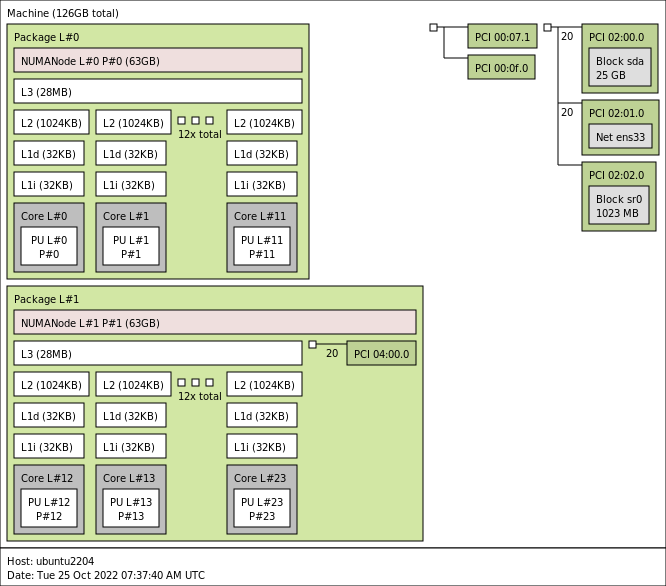Select the Block sda 25 GB device
Image resolution: width=666 pixels, height=586 pixels.
pos(619,67)
